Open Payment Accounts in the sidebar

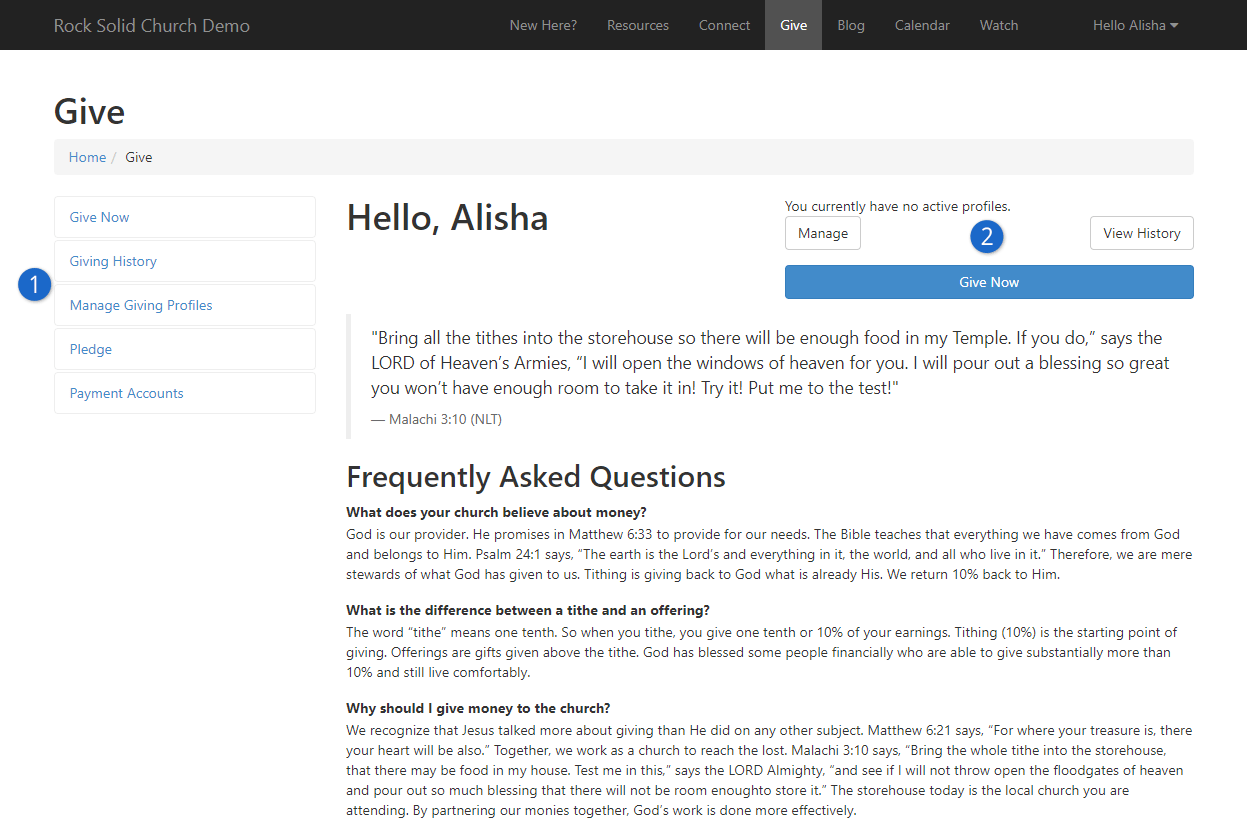(185, 393)
